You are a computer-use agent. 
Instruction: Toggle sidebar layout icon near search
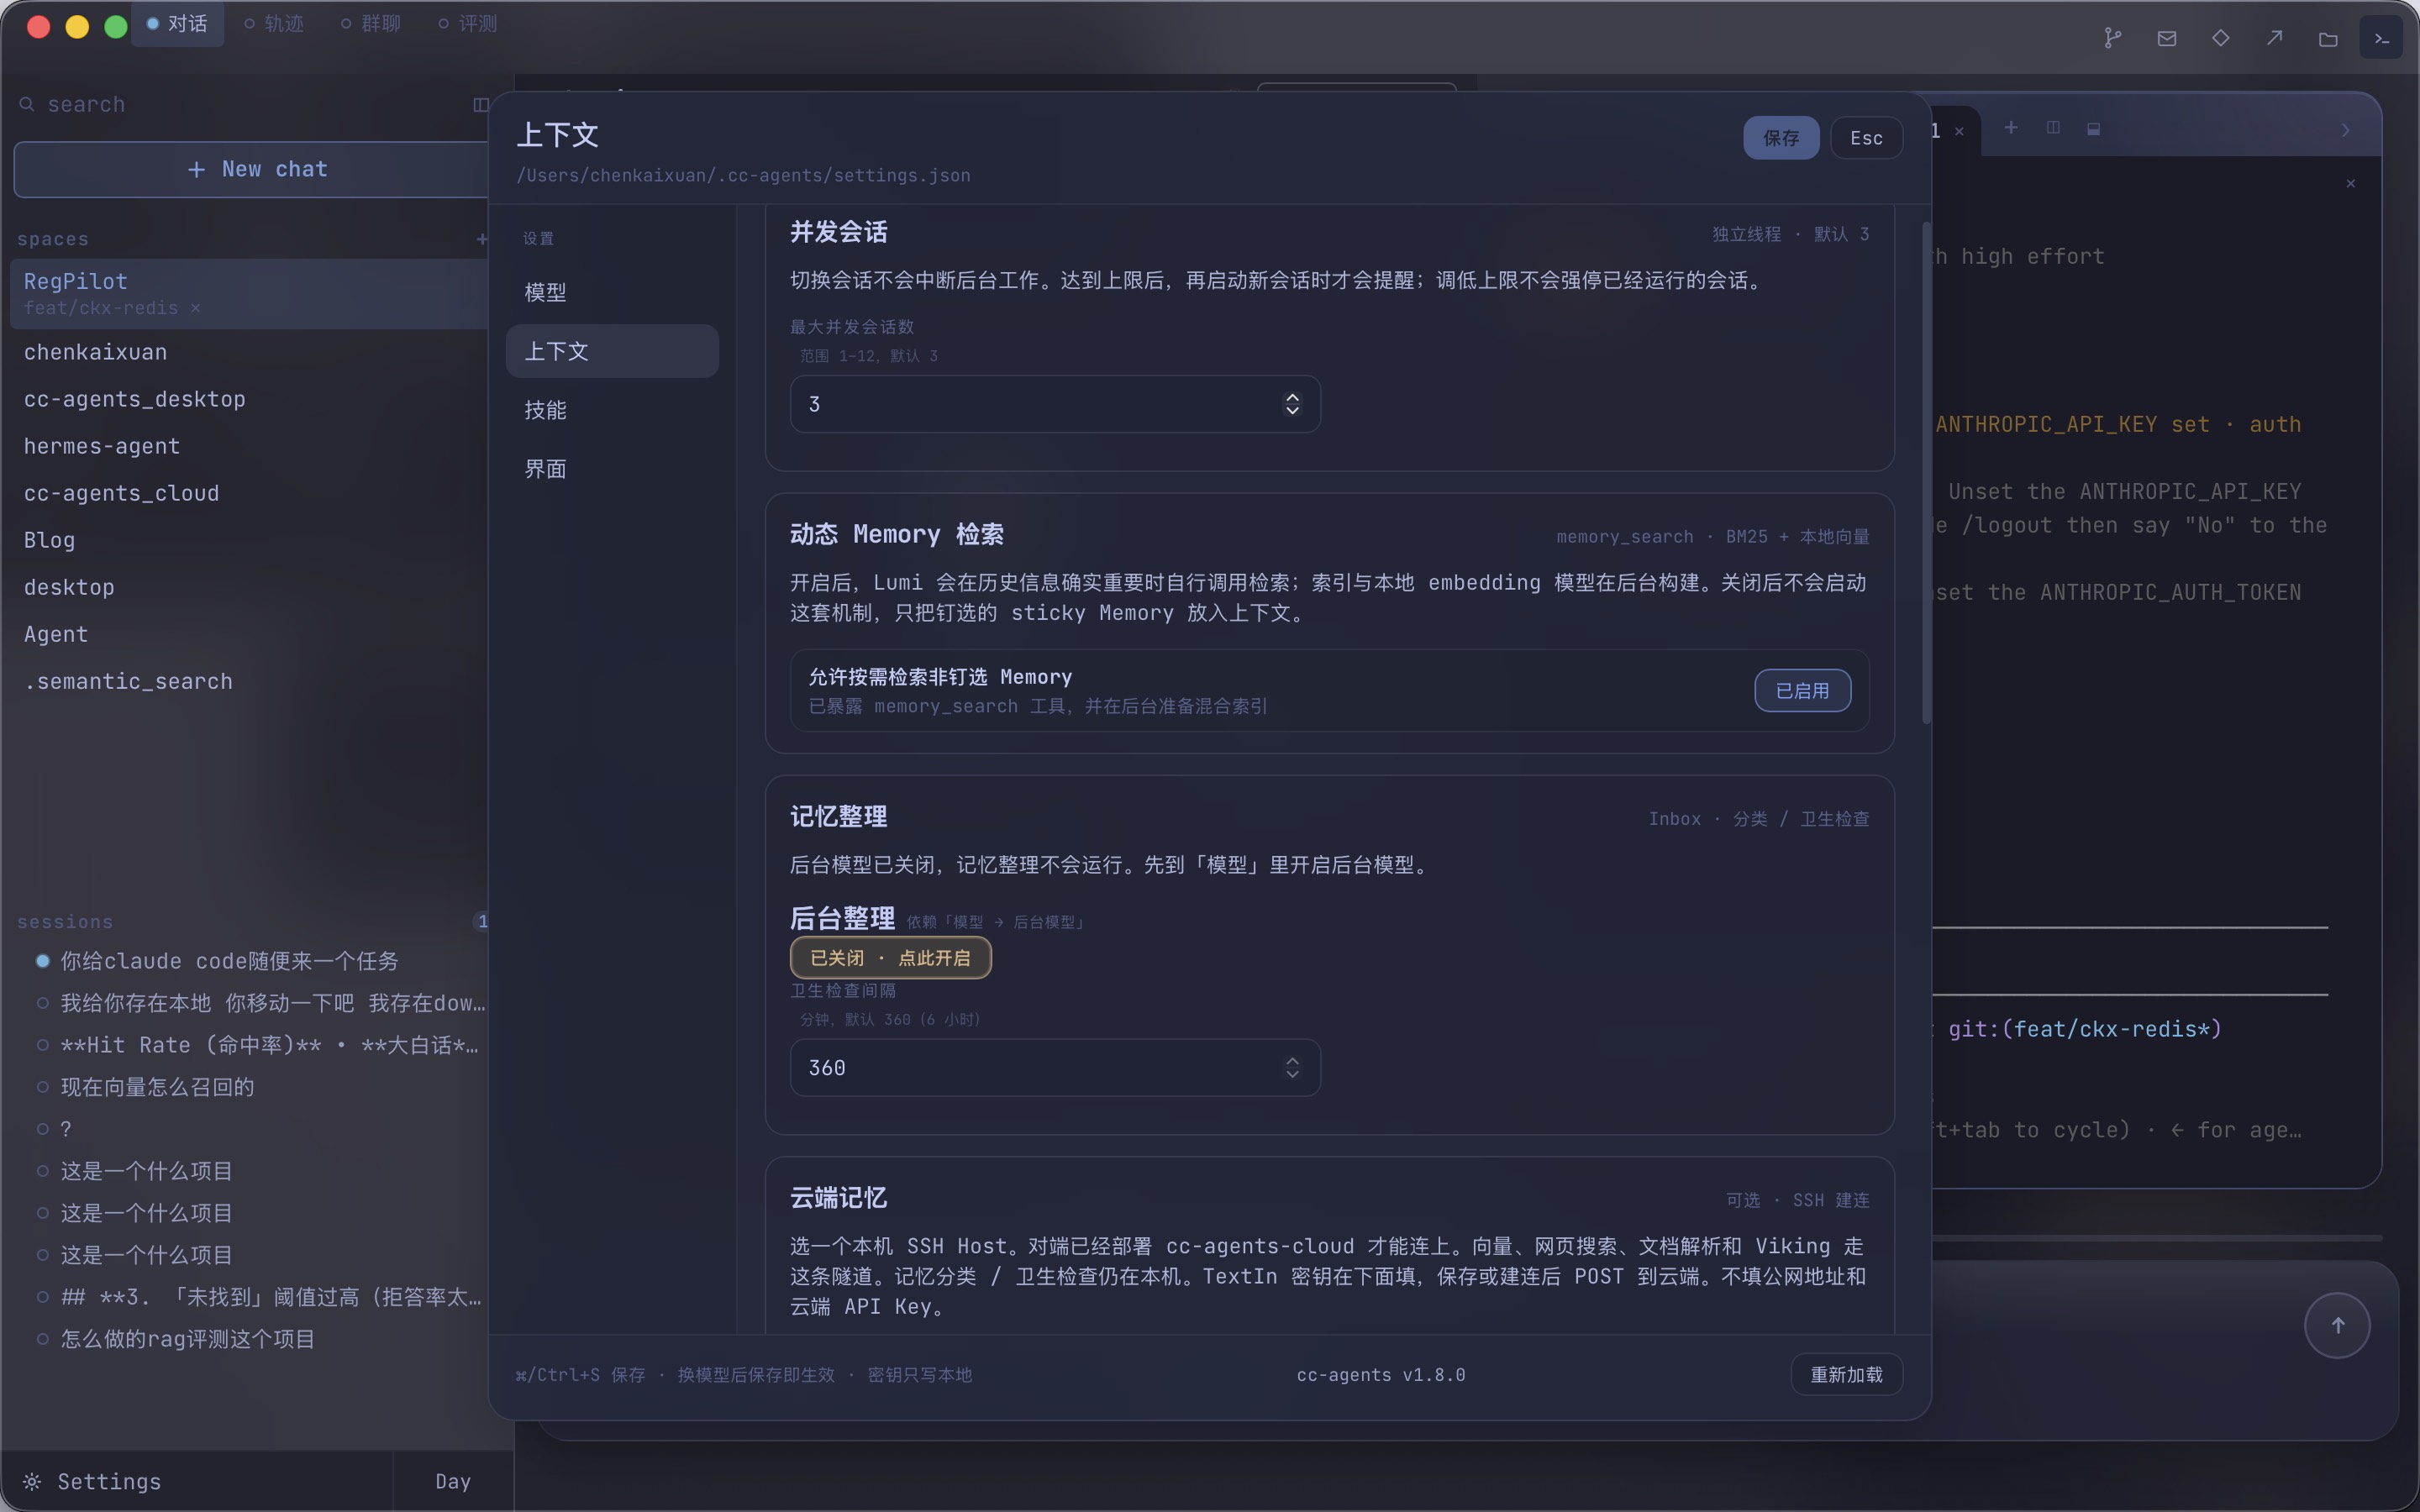[480, 104]
